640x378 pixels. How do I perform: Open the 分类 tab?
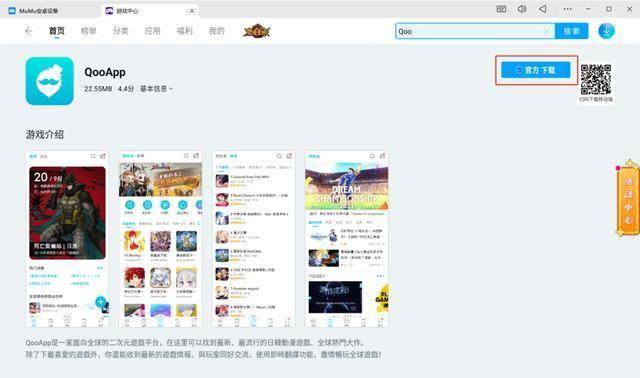click(x=120, y=31)
